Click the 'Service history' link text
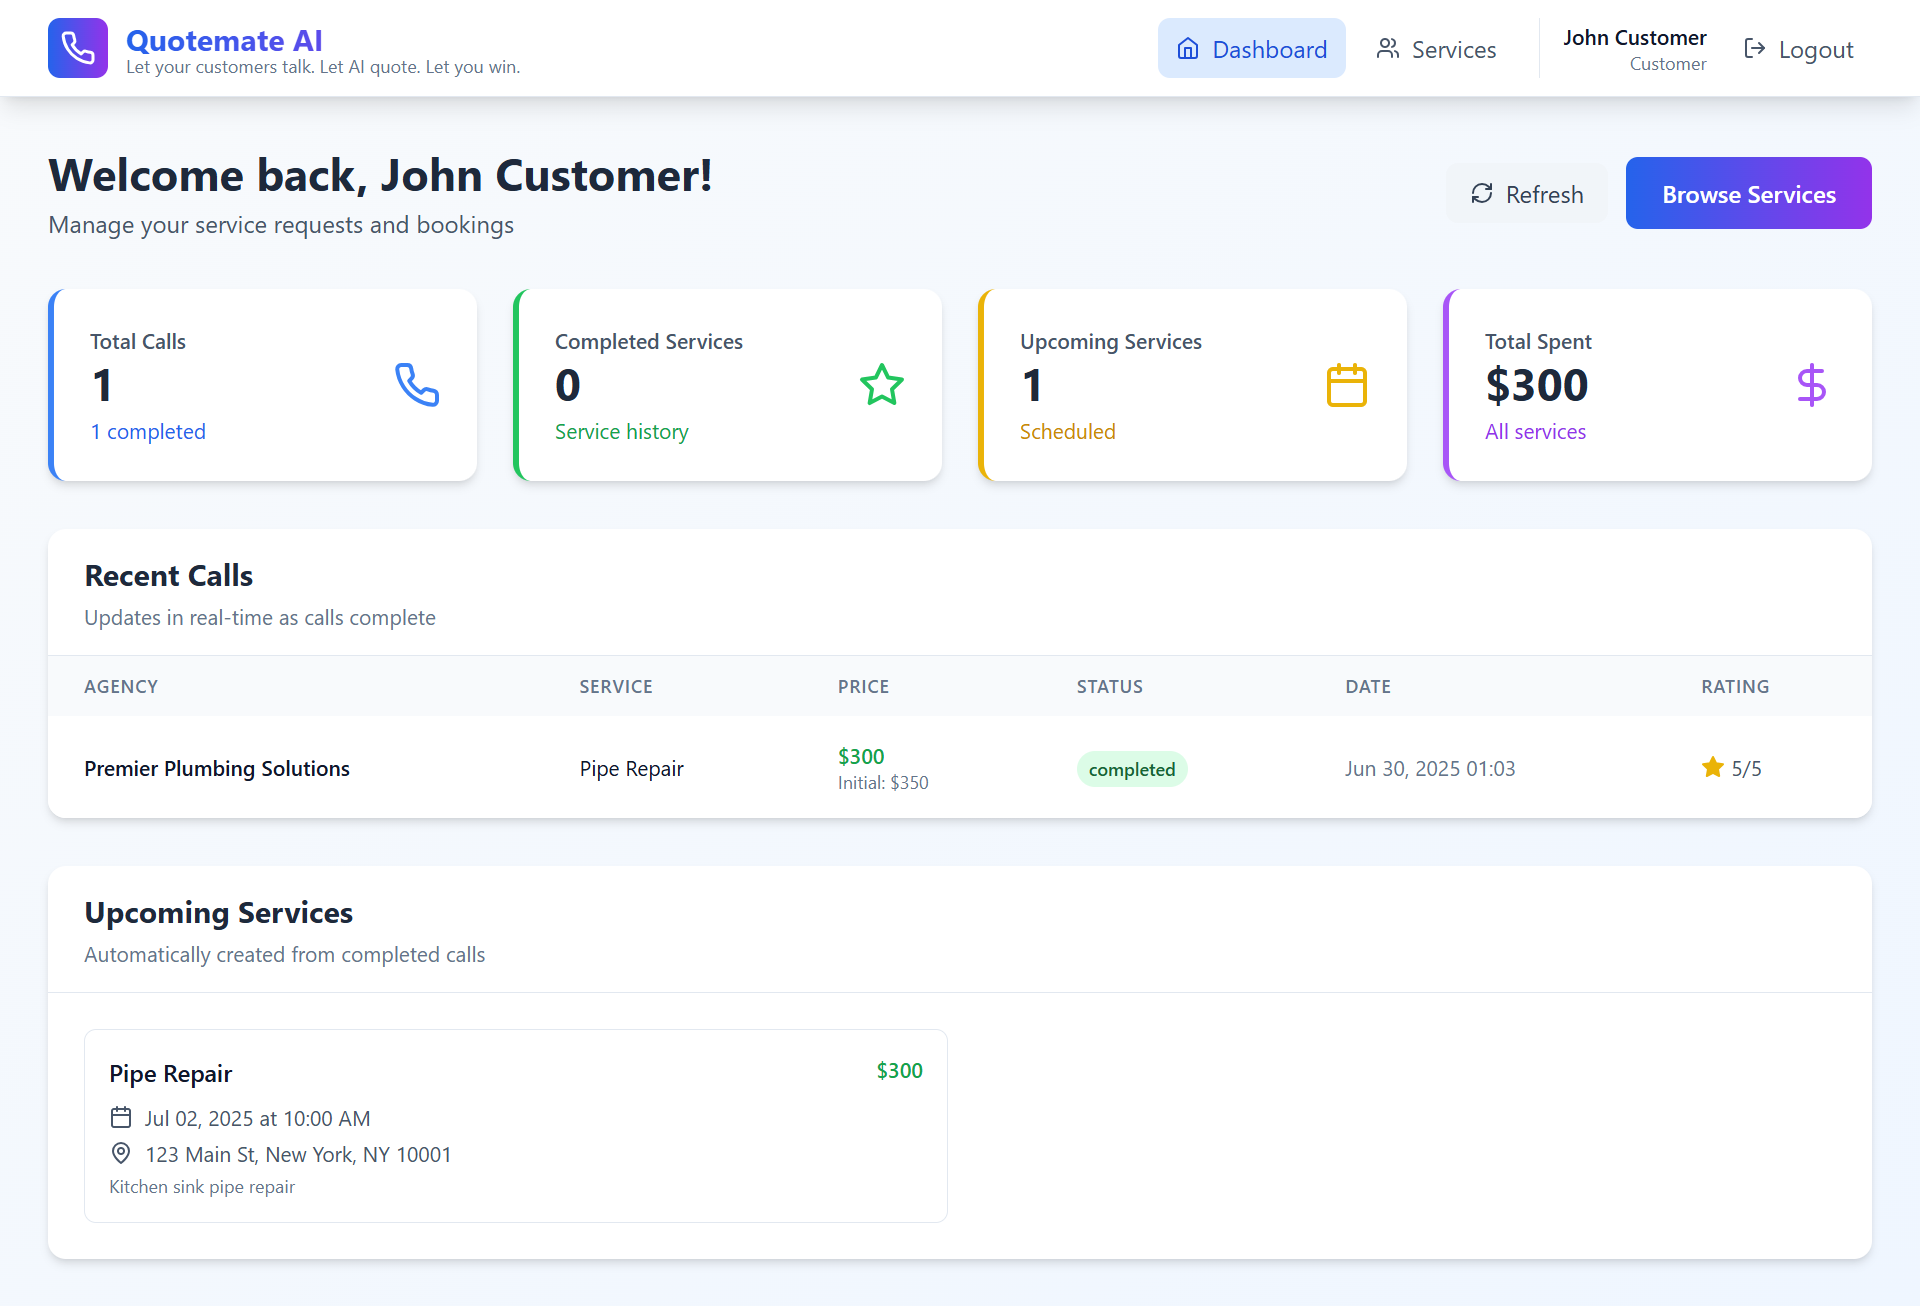Image resolution: width=1920 pixels, height=1306 pixels. click(621, 432)
